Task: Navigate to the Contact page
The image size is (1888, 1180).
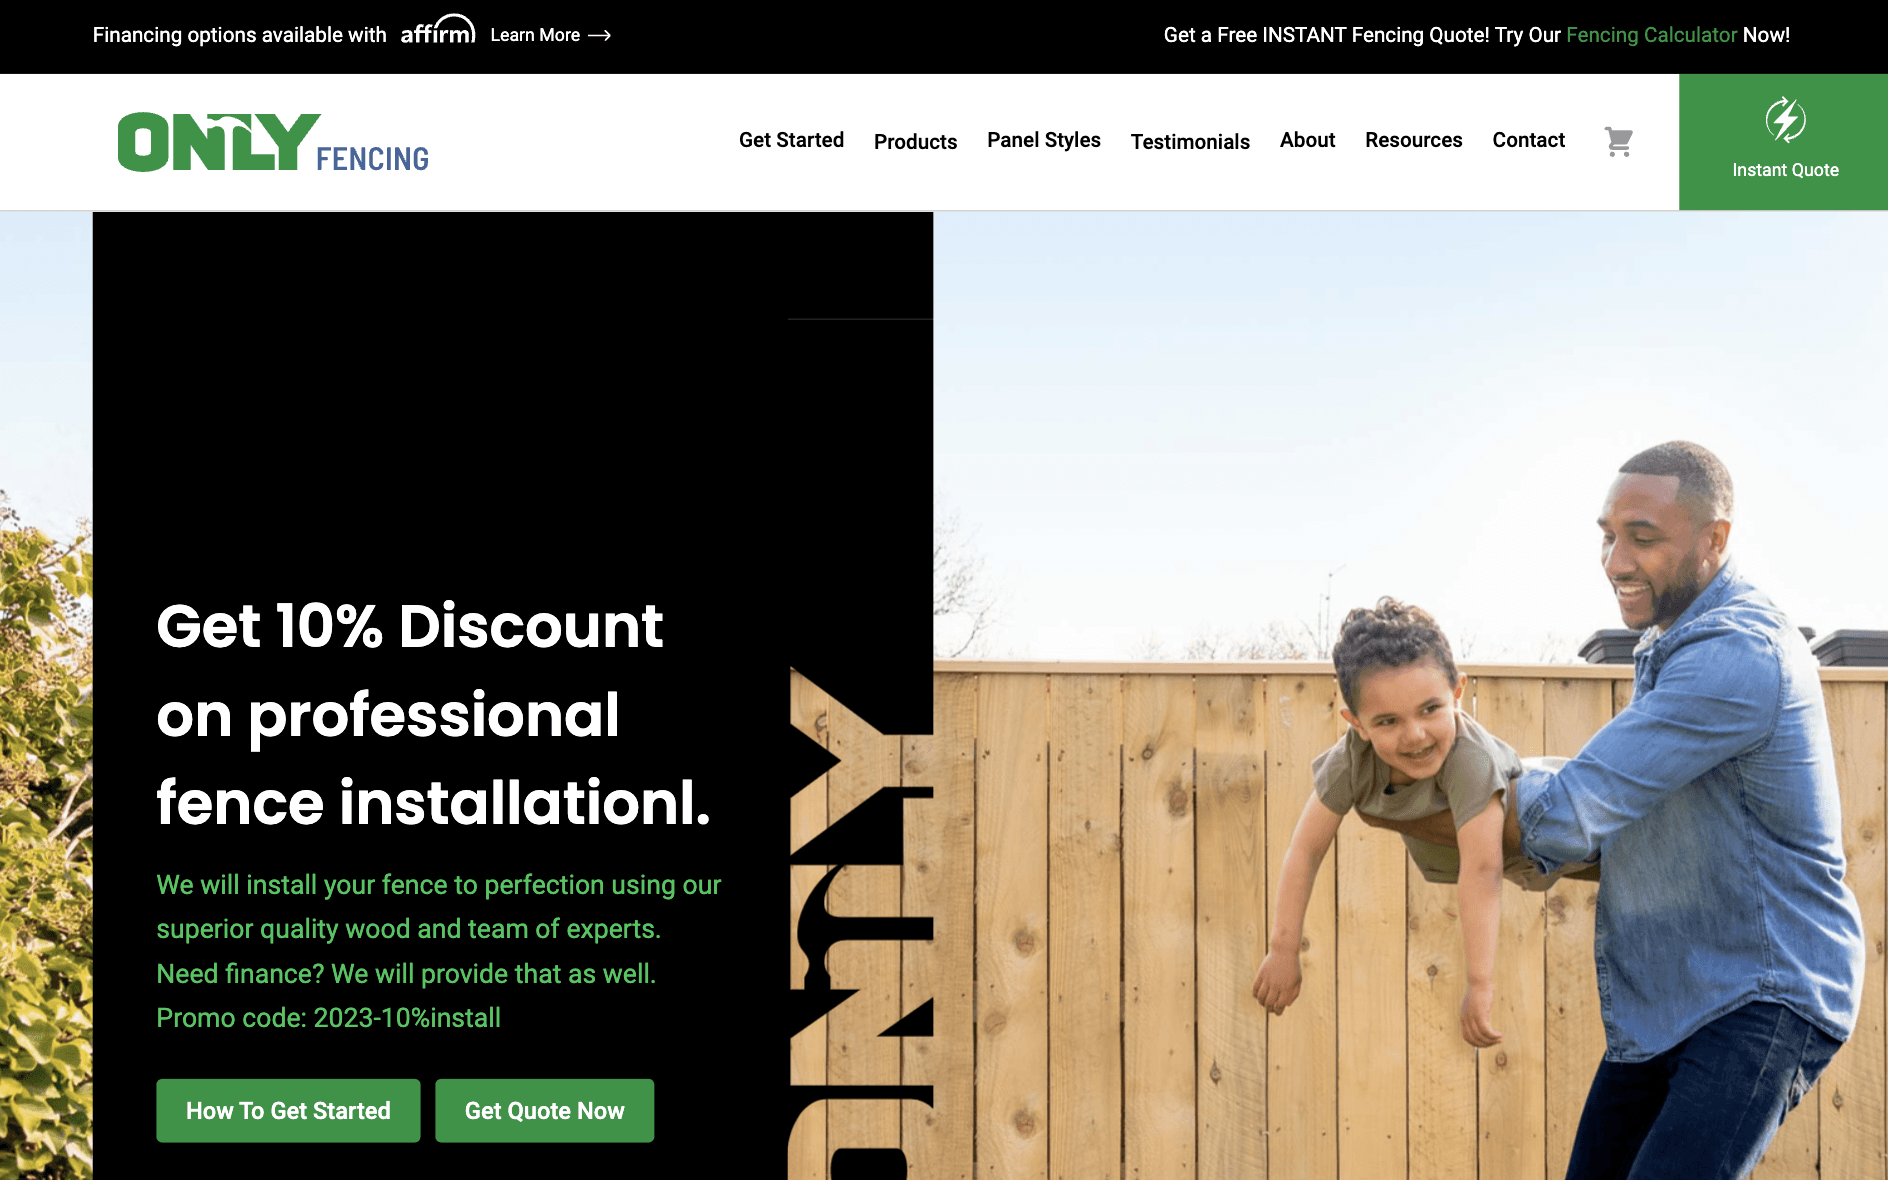Action: click(1528, 140)
